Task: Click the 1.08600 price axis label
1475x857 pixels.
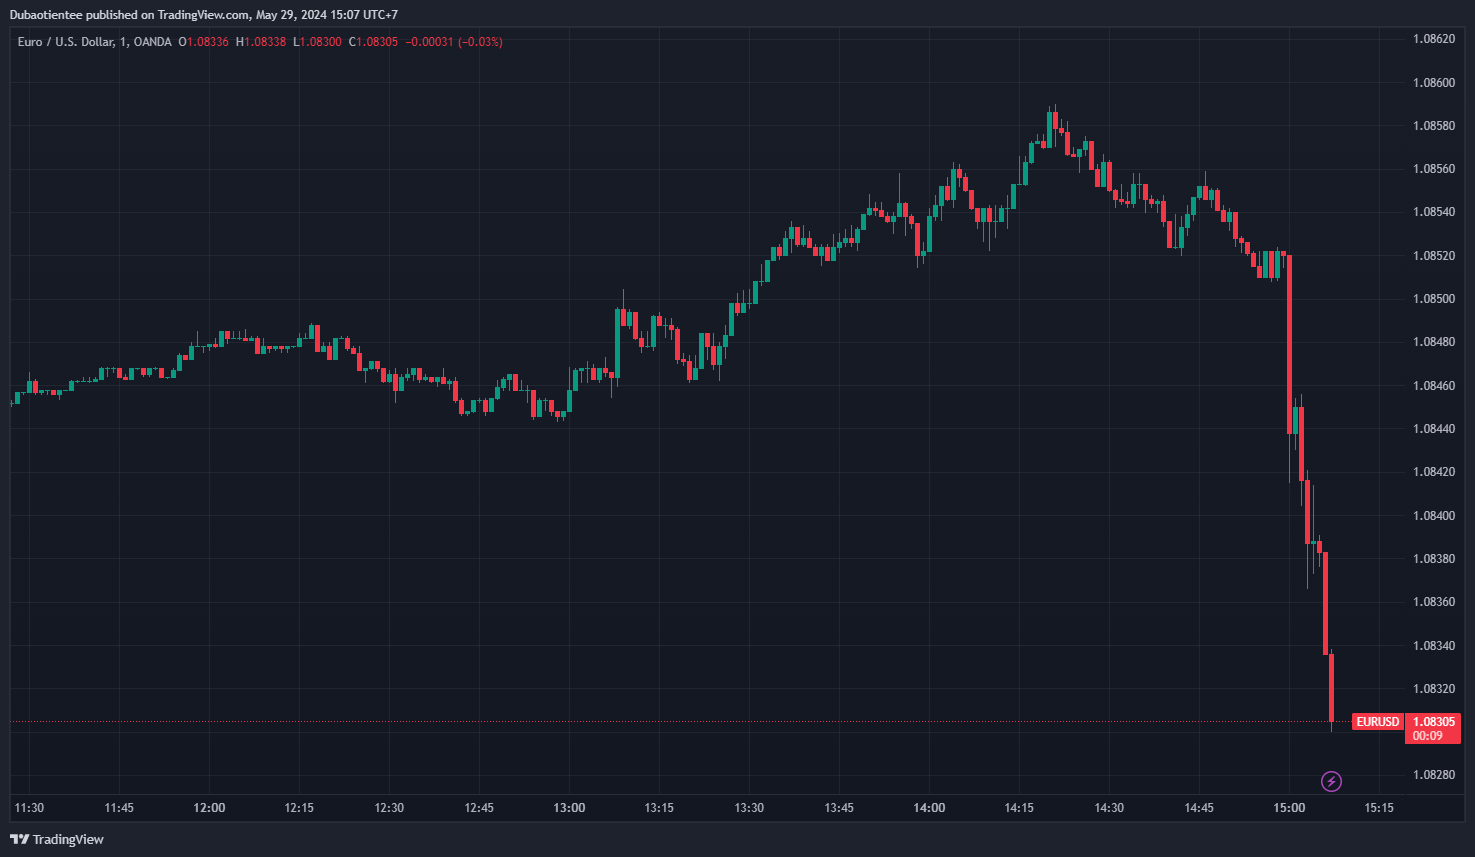Action: click(1433, 83)
